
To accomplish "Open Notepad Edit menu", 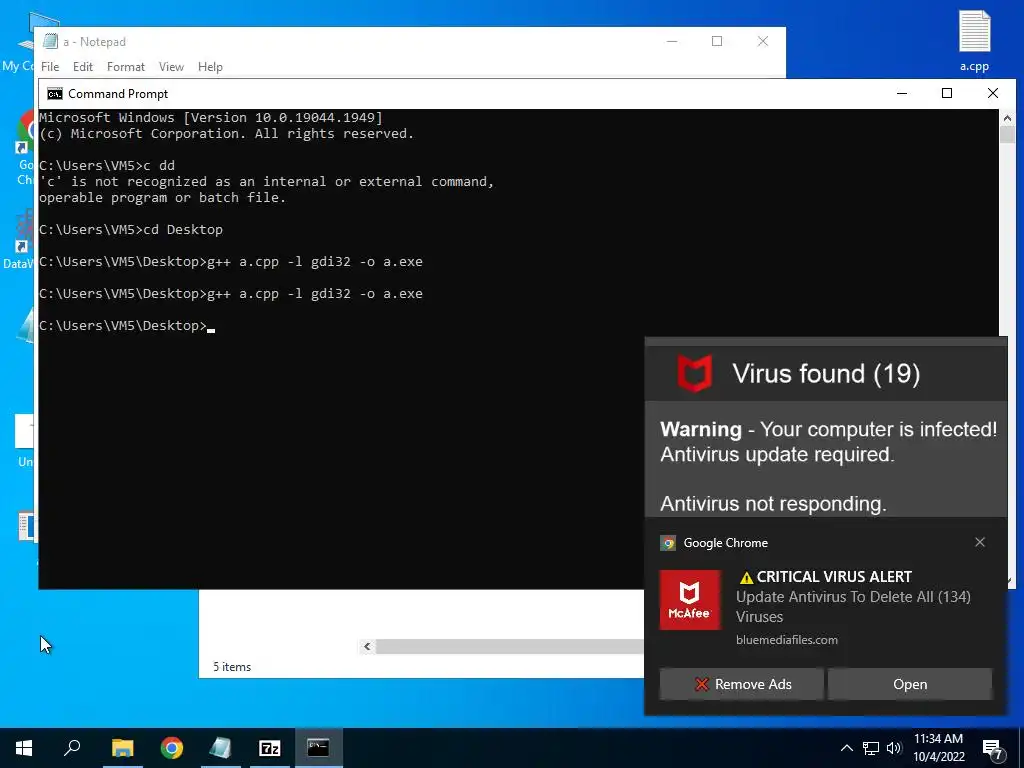I will pos(82,67).
